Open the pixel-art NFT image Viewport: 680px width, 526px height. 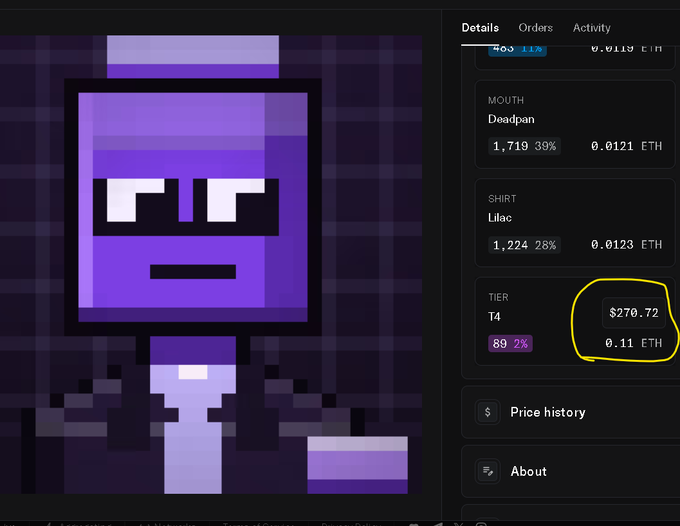[x=211, y=265]
